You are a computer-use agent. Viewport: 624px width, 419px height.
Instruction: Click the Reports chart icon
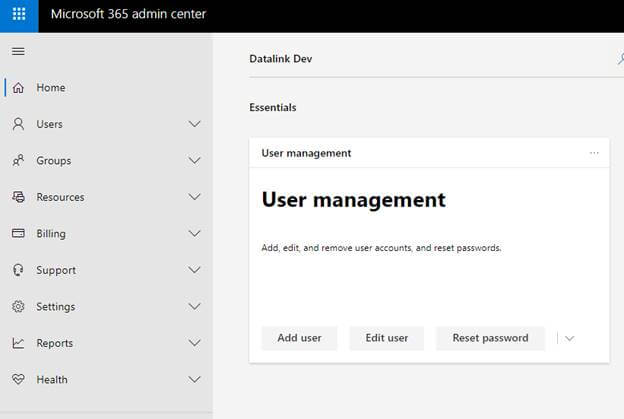18,343
